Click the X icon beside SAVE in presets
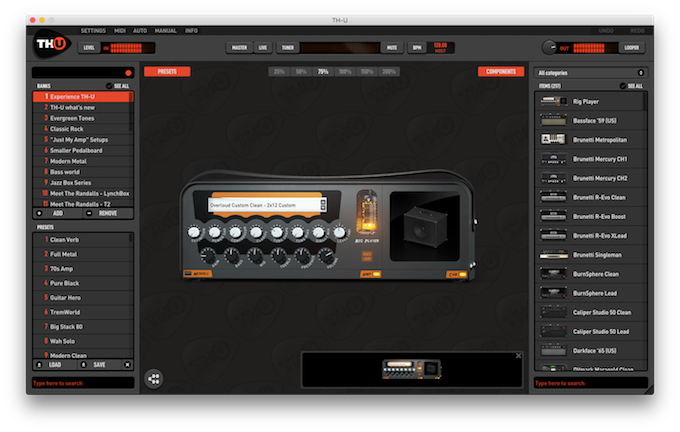The height and width of the screenshot is (432, 680). coord(127,365)
